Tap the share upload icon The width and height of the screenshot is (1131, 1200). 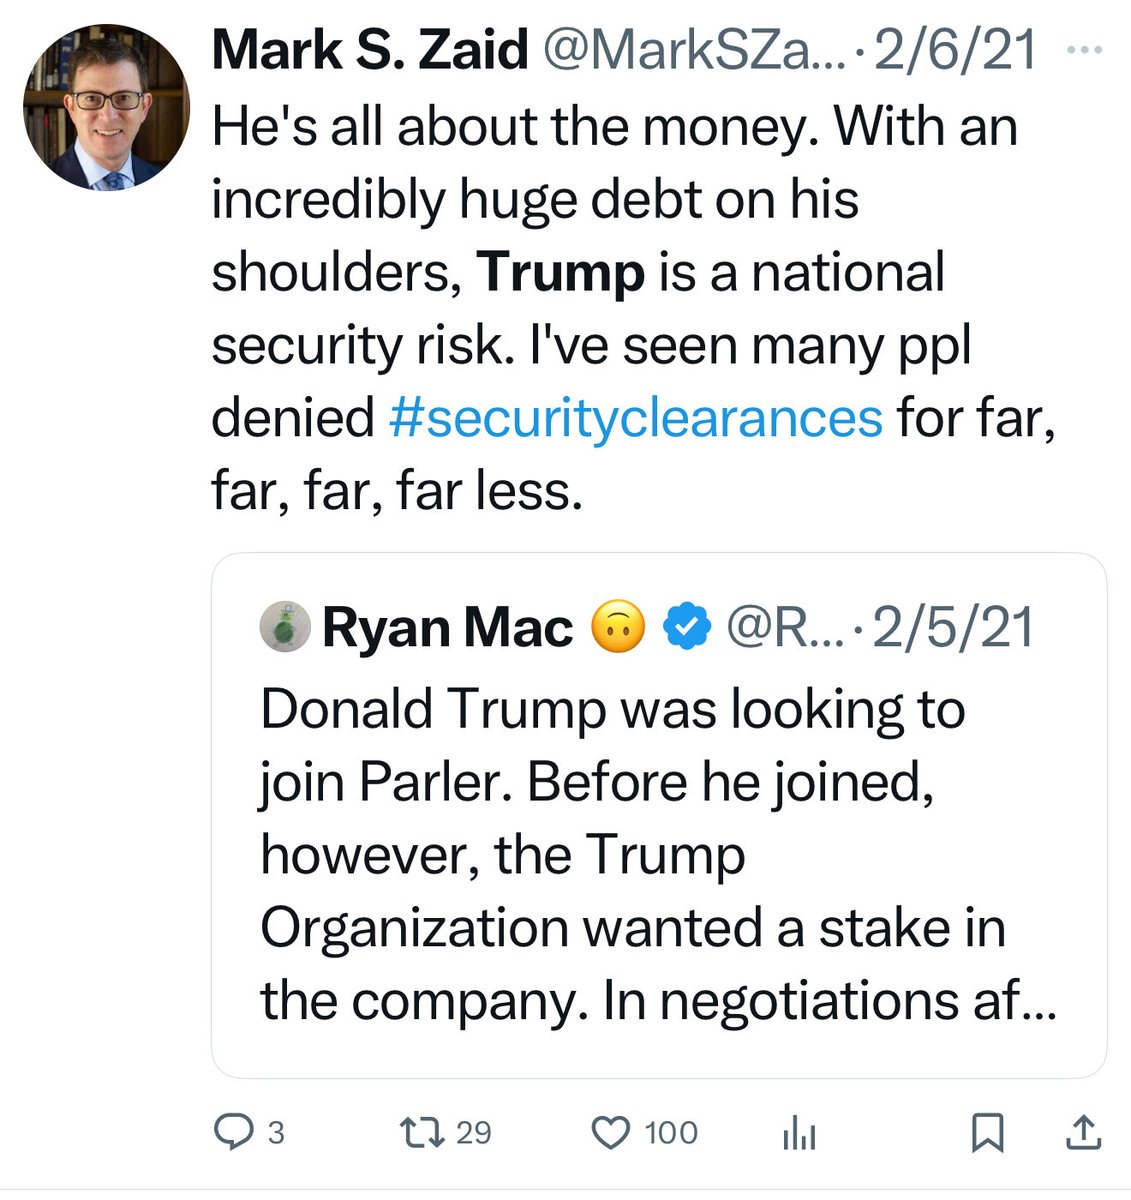(1084, 1132)
